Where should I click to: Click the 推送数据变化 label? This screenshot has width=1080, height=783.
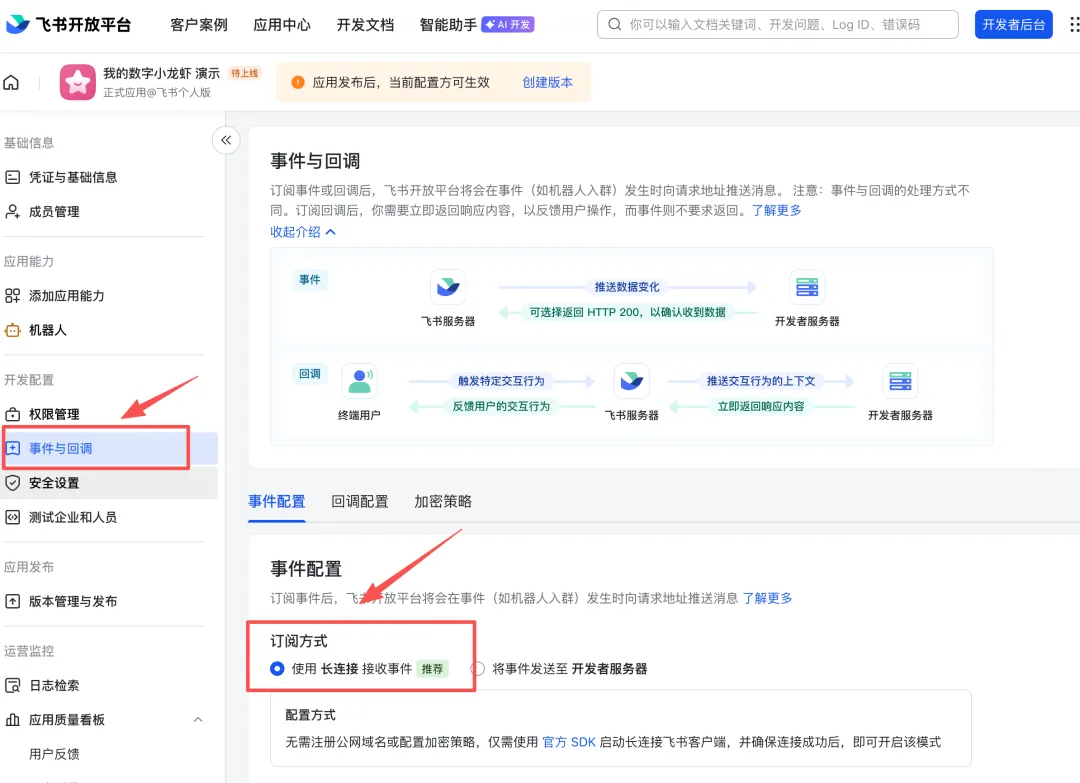[x=627, y=286]
